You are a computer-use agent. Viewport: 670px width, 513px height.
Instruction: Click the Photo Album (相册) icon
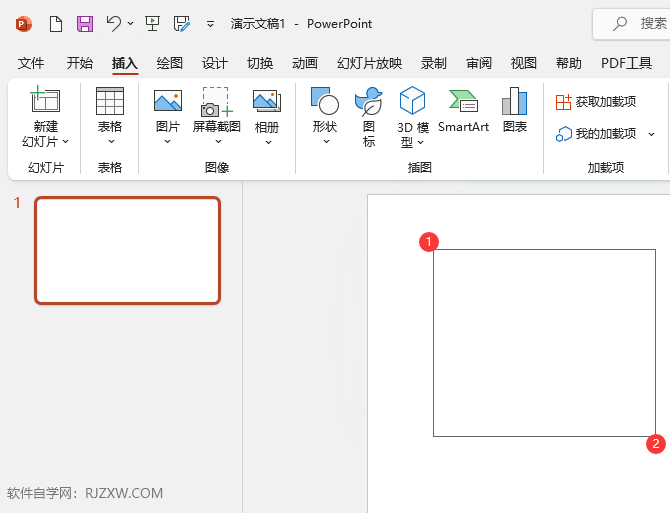[267, 101]
